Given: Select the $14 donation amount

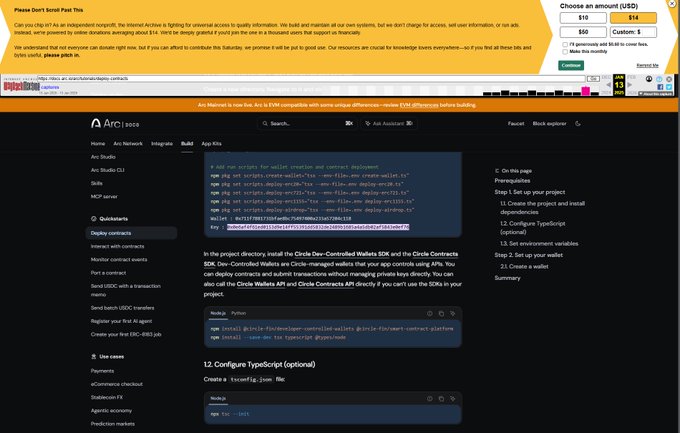Looking at the screenshot, I should tap(633, 18).
